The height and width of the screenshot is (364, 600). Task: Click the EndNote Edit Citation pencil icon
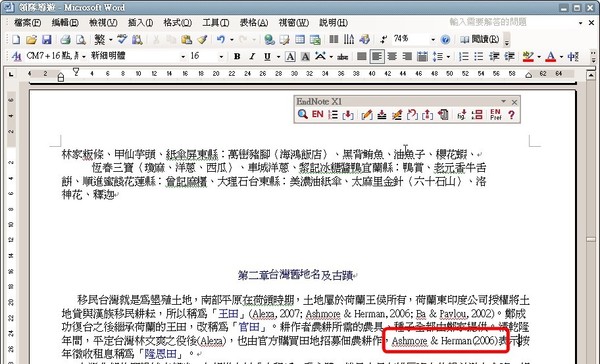tap(367, 114)
